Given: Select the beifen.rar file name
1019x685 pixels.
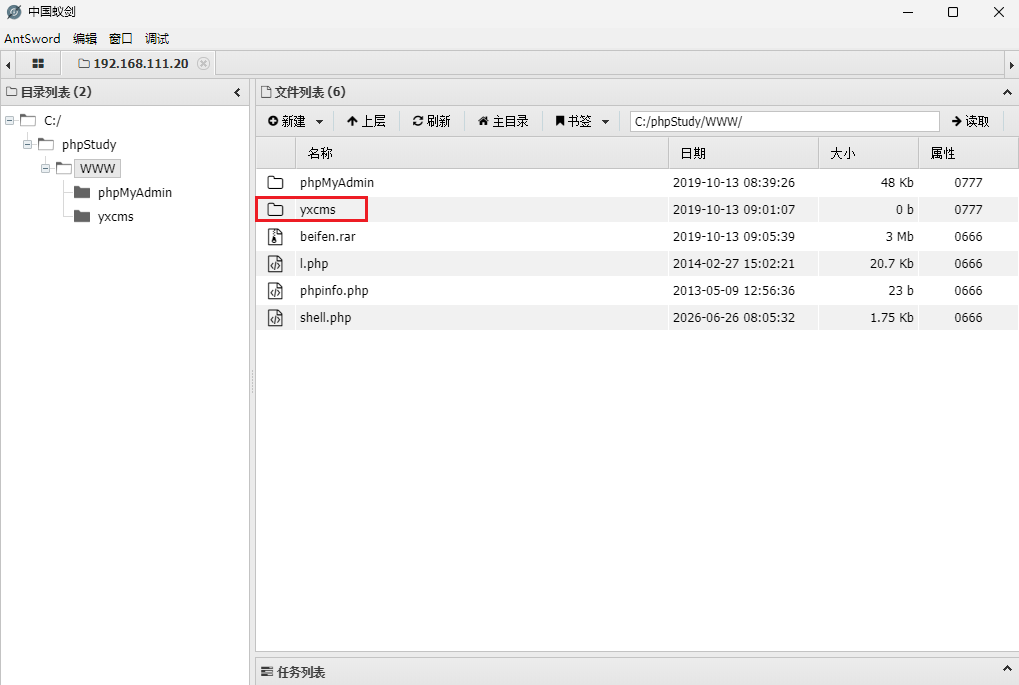Looking at the screenshot, I should point(328,237).
